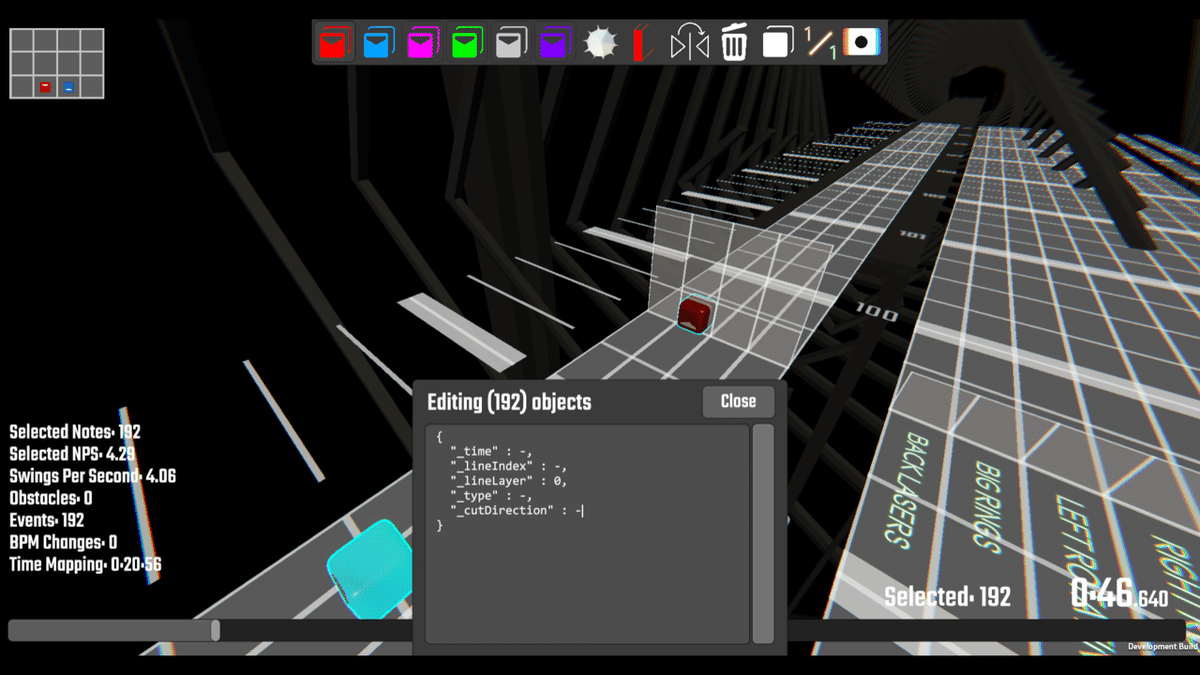This screenshot has width=1200, height=675.
Task: Click the "_cutDirection" line in the JSON
Action: click(x=516, y=511)
